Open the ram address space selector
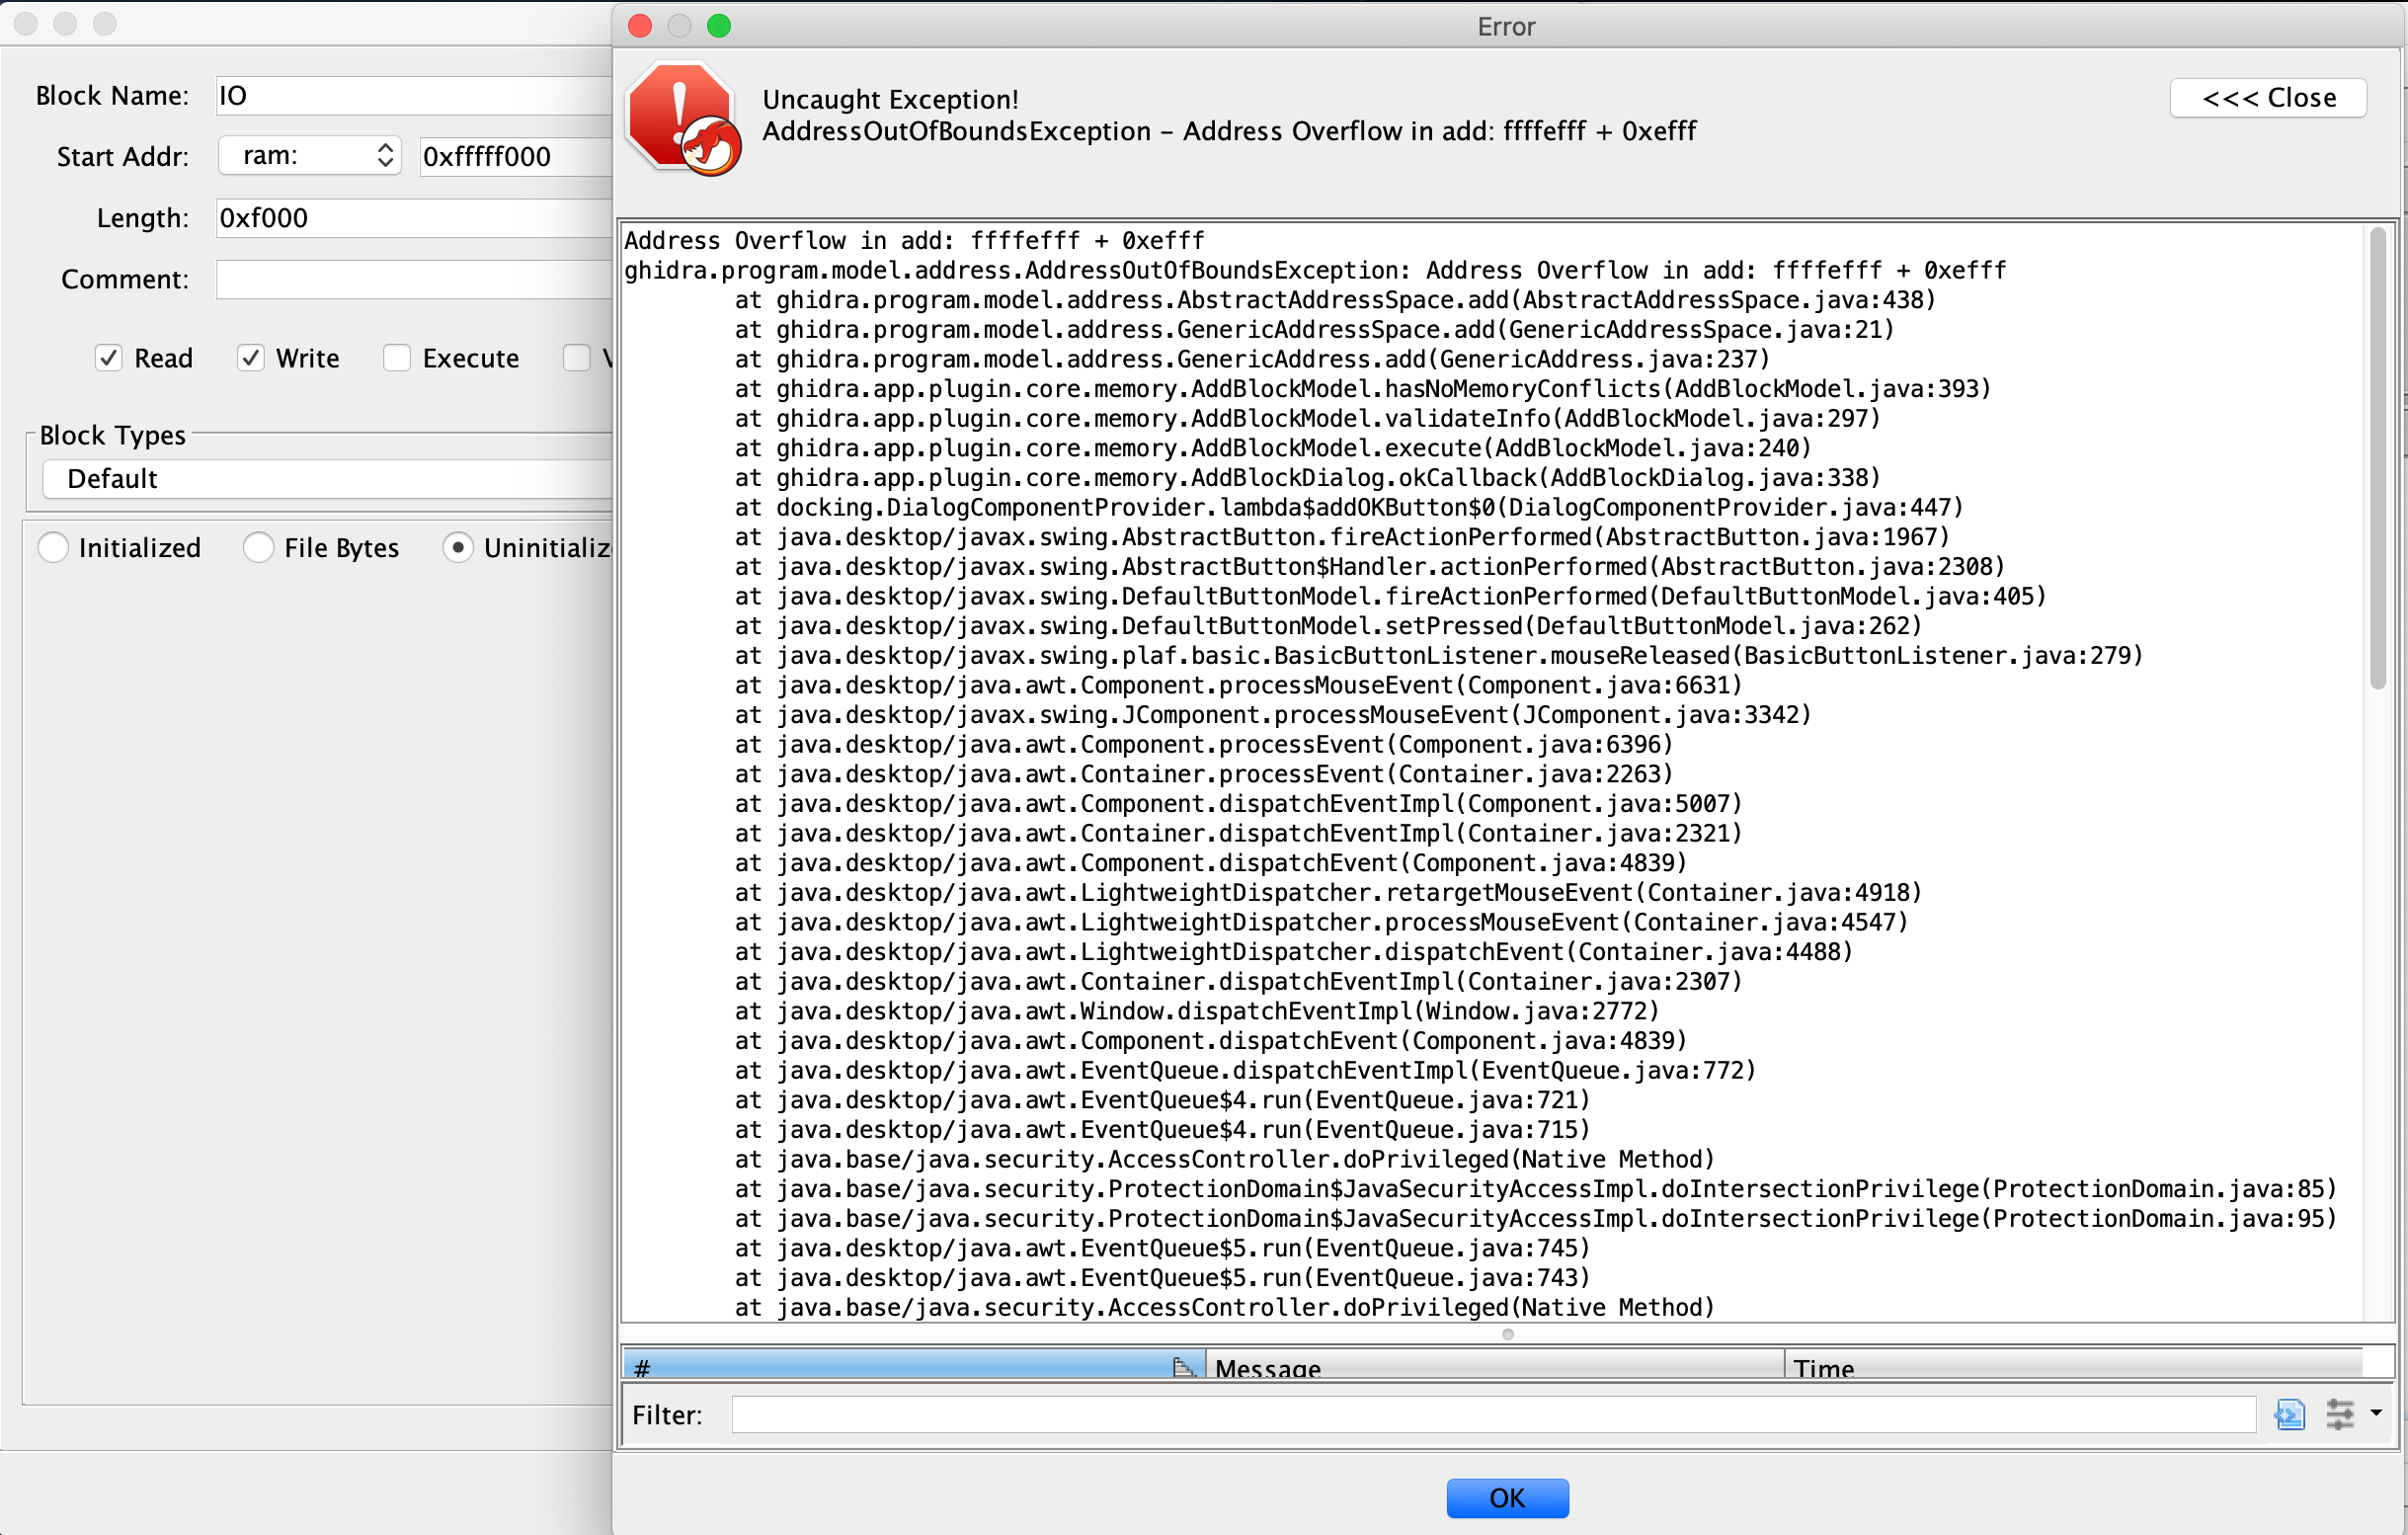The image size is (2408, 1535). [x=309, y=155]
